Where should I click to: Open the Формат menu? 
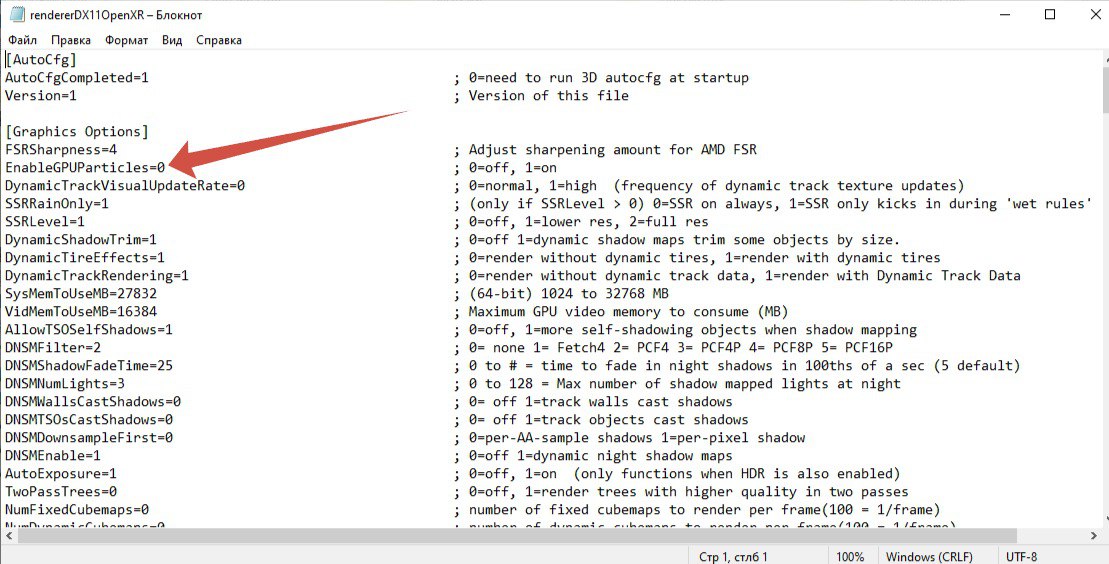point(127,40)
